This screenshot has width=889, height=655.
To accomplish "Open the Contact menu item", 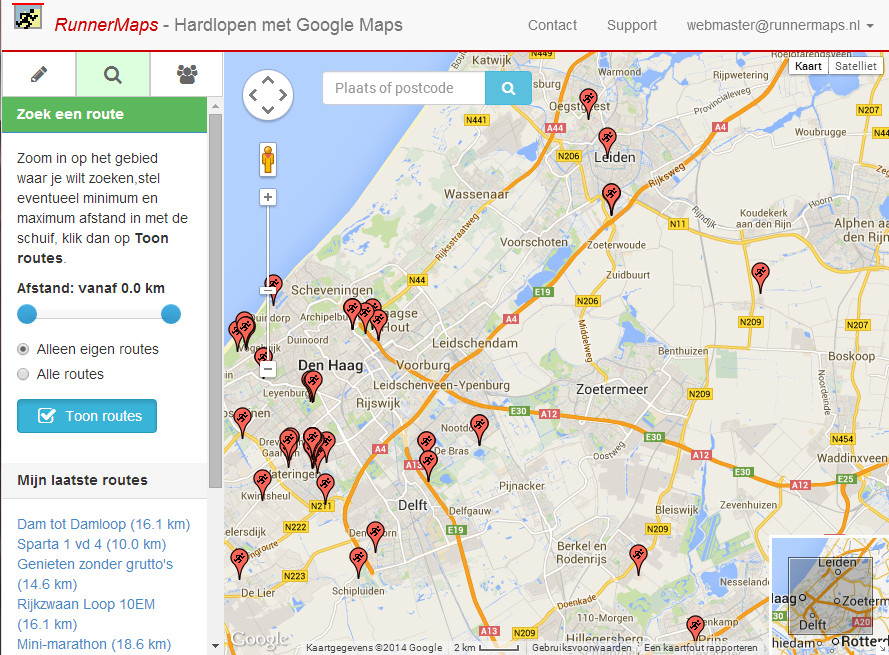I will click(552, 25).
